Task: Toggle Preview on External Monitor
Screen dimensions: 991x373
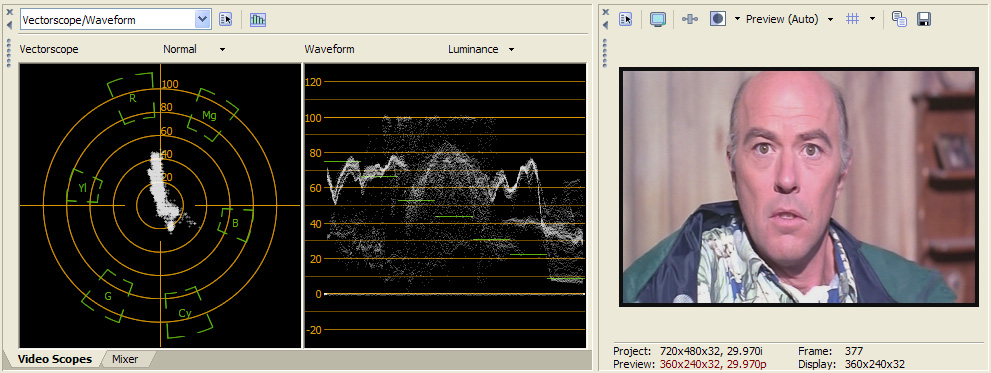Action: [658, 20]
